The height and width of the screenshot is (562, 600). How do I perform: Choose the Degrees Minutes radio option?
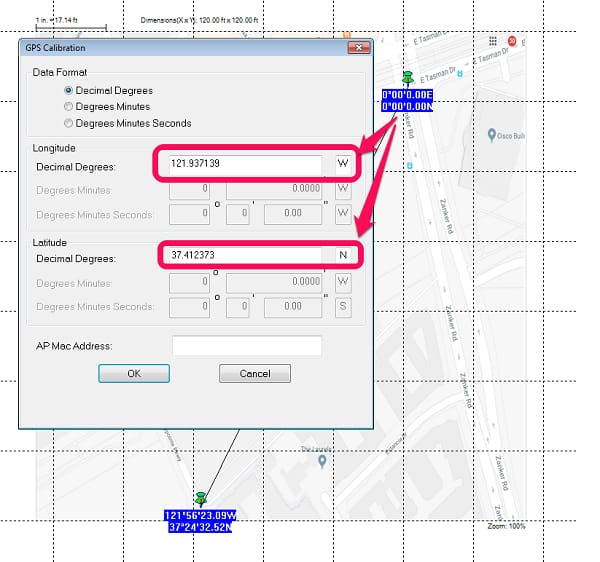pyautogui.click(x=69, y=107)
